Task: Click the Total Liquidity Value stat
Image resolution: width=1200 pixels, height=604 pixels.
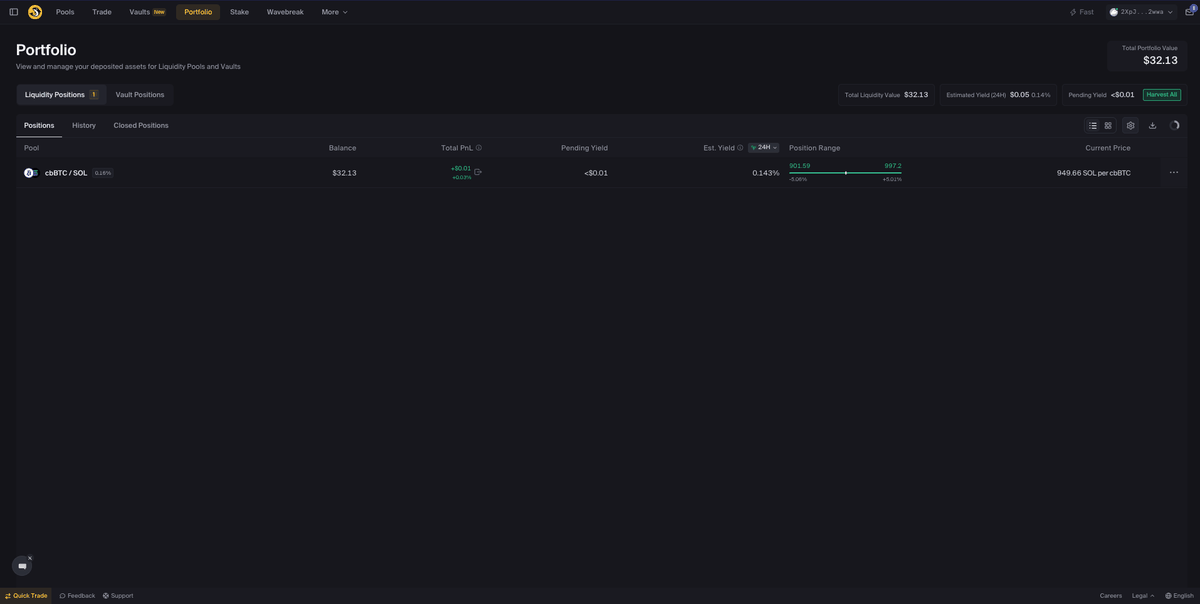Action: point(886,95)
